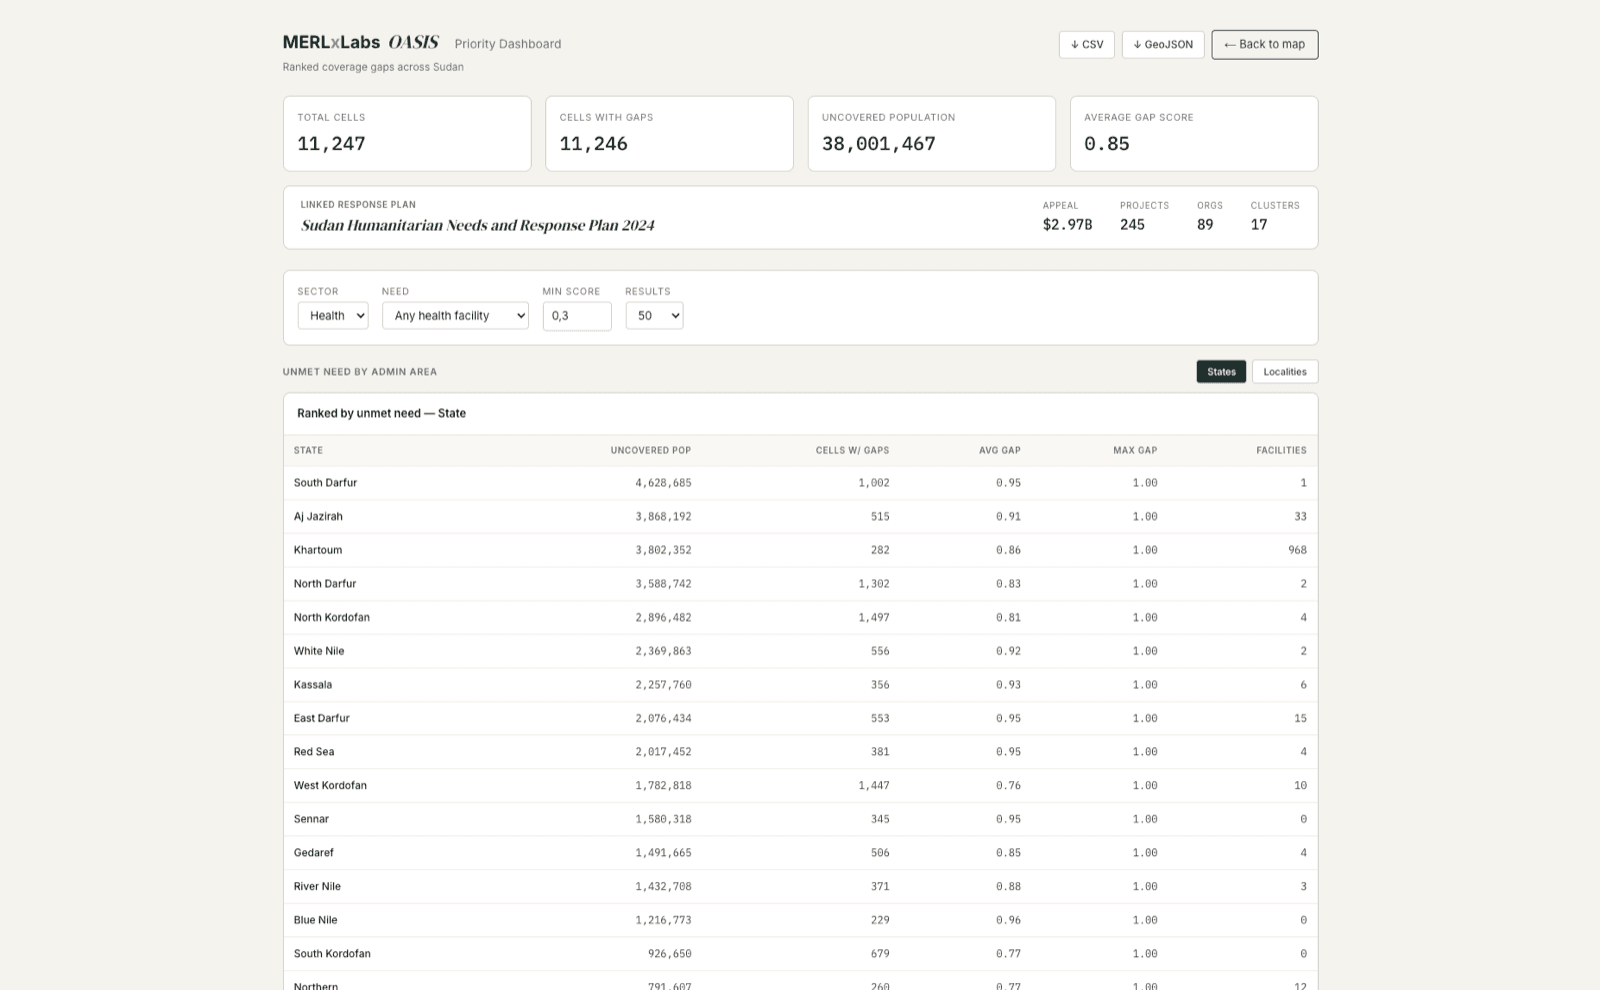Select the Kassala row
Screen dimensions: 1600x990
coord(800,685)
